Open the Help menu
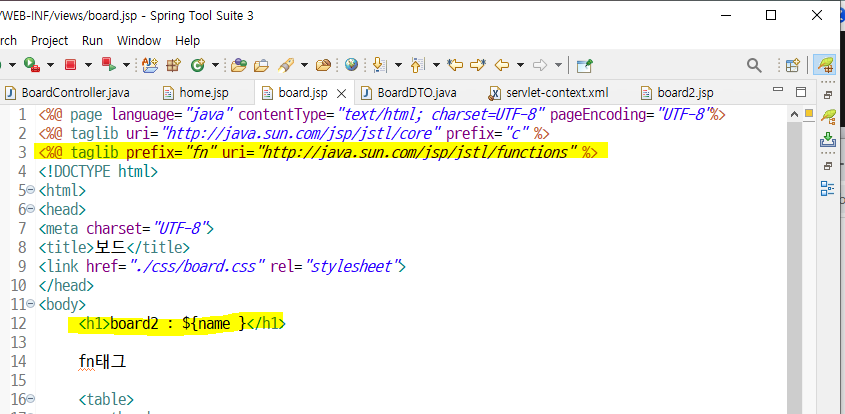The width and height of the screenshot is (845, 414). tap(188, 40)
